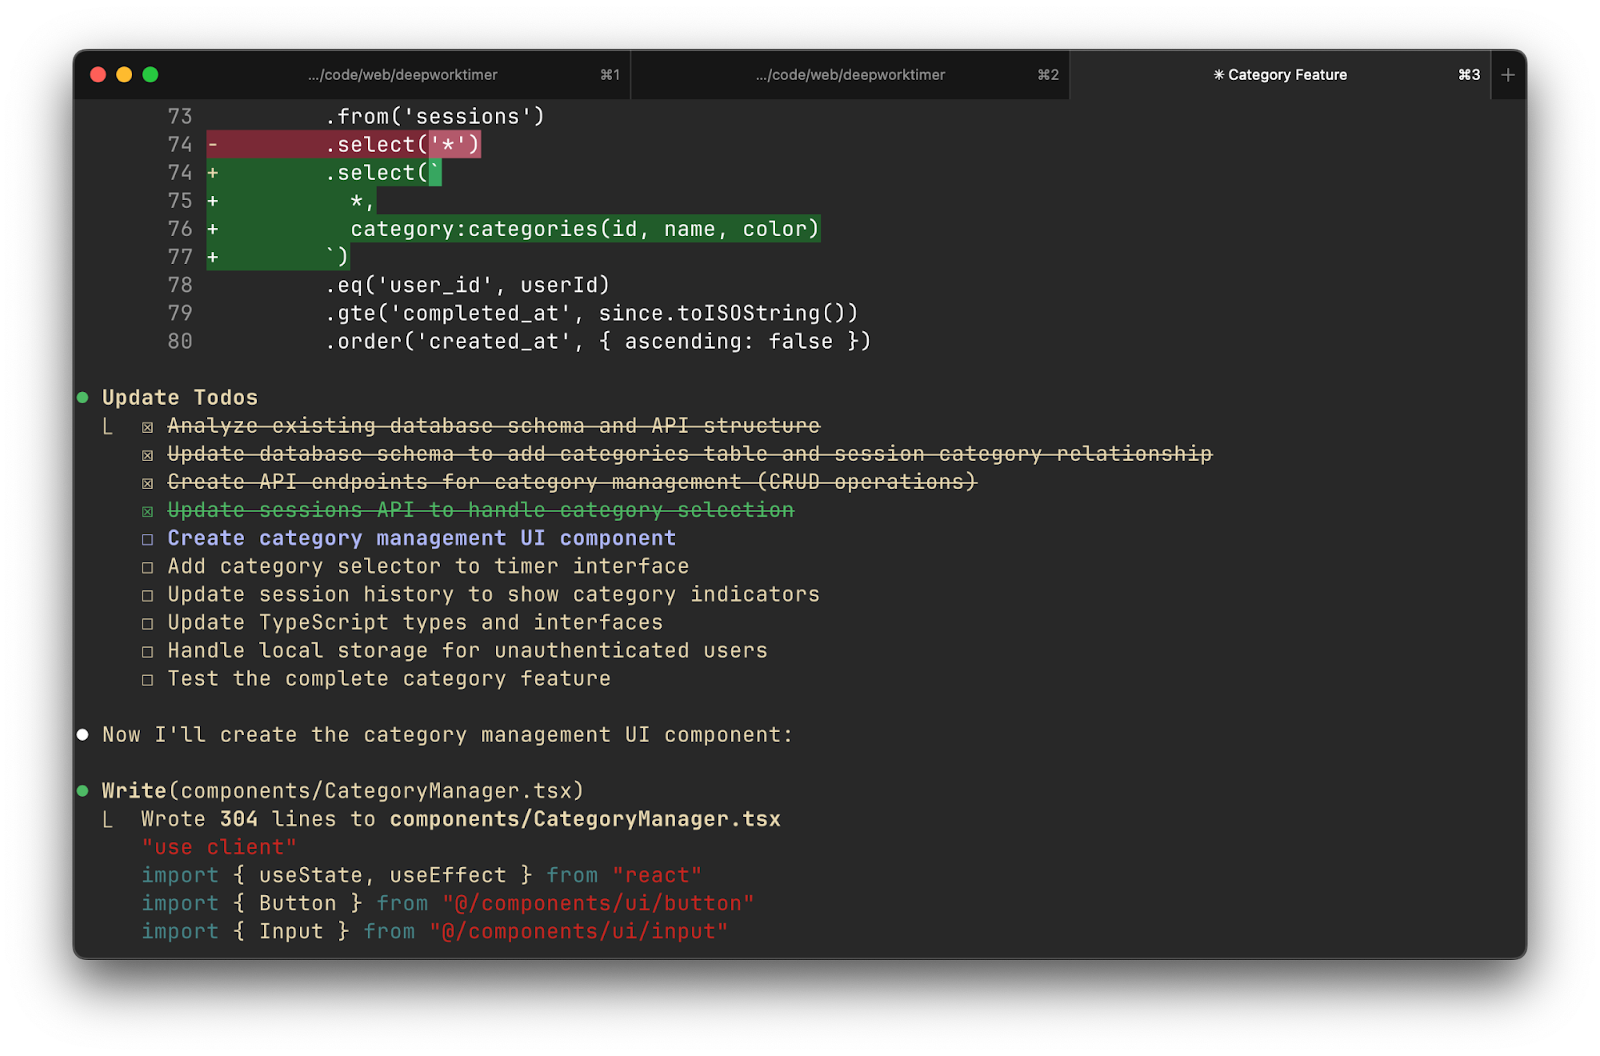Click the checked box for Create API endpoints todo
Image resolution: width=1600 pixels, height=1056 pixels.
[148, 483]
